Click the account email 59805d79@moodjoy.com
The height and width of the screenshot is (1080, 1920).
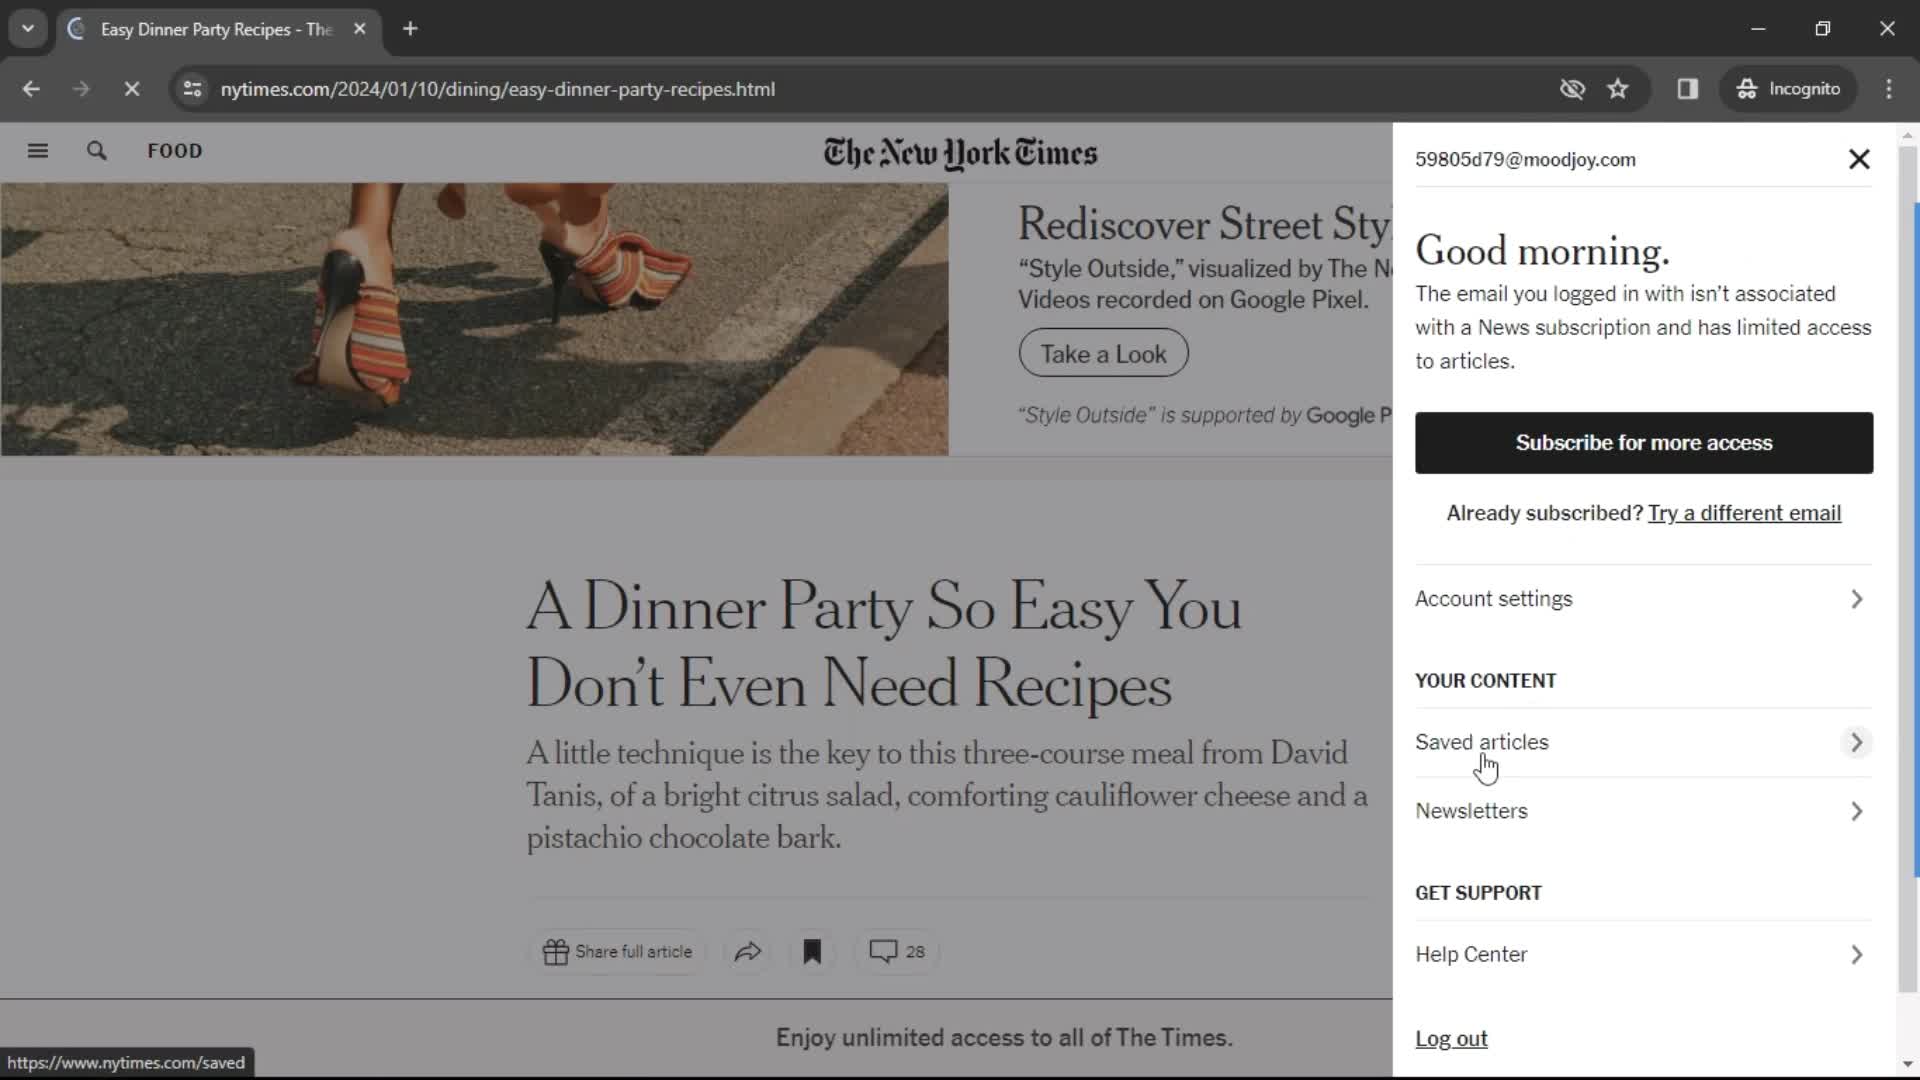pos(1525,160)
